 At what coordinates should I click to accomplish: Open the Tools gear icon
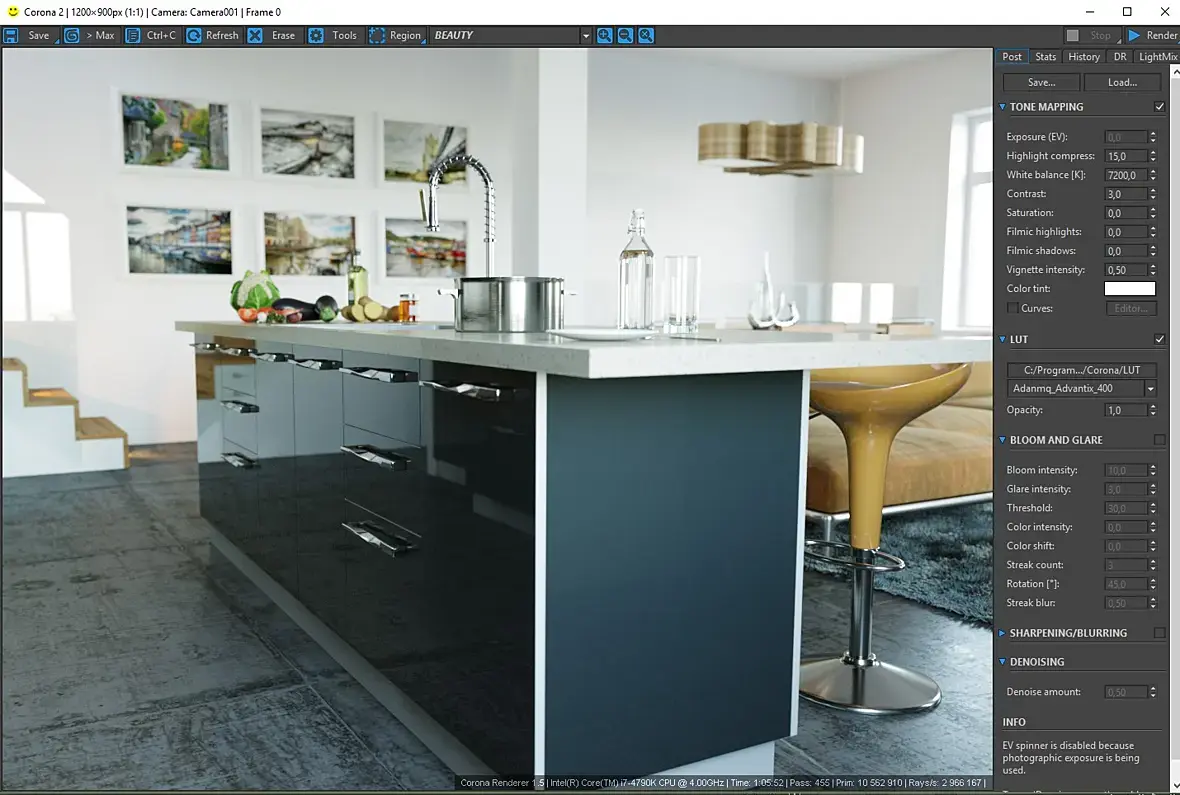[x=316, y=35]
